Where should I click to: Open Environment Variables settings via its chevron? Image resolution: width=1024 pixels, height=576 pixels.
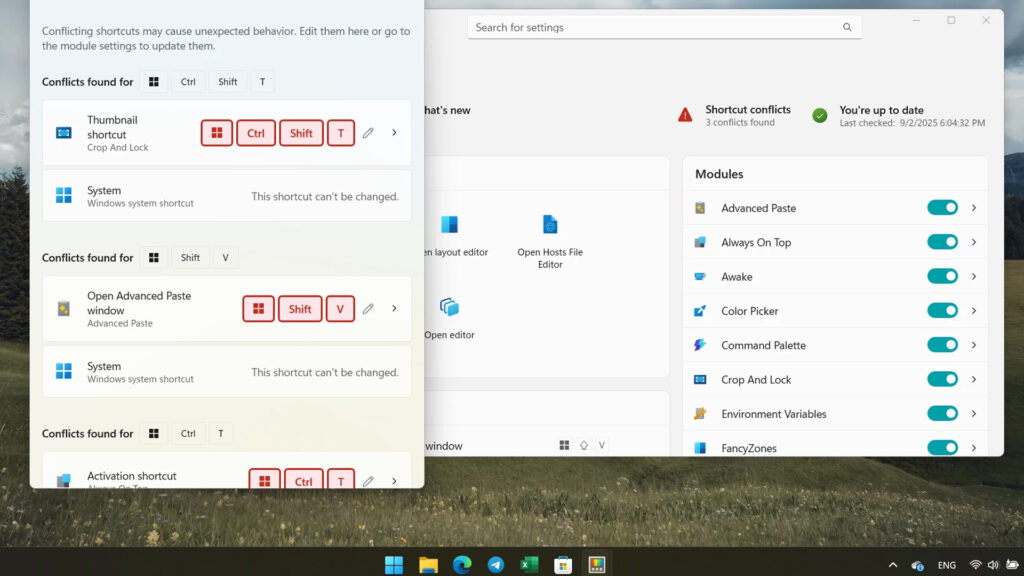pos(974,413)
